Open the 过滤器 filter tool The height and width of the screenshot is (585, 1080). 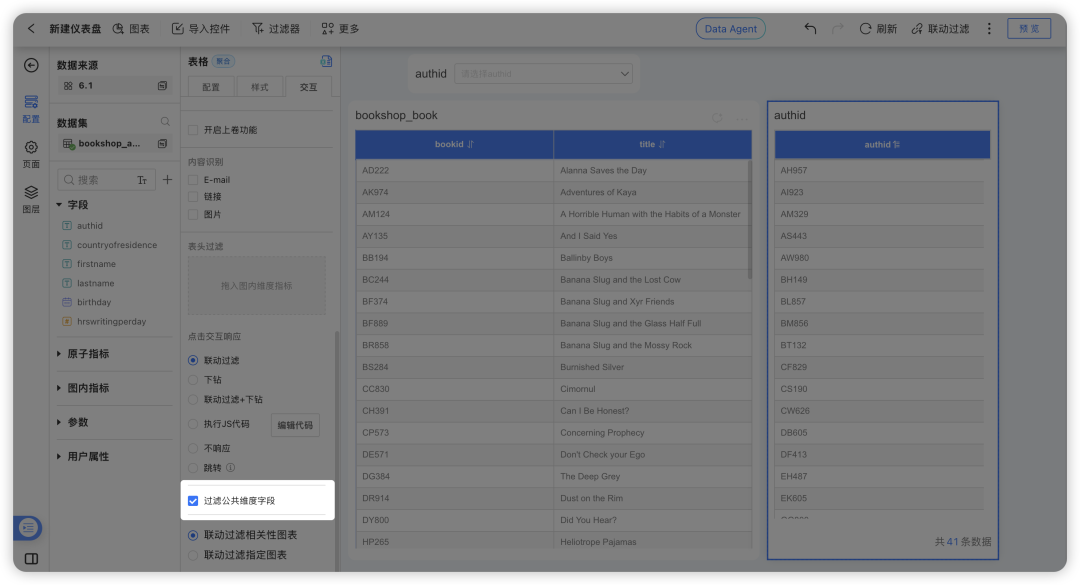click(276, 28)
